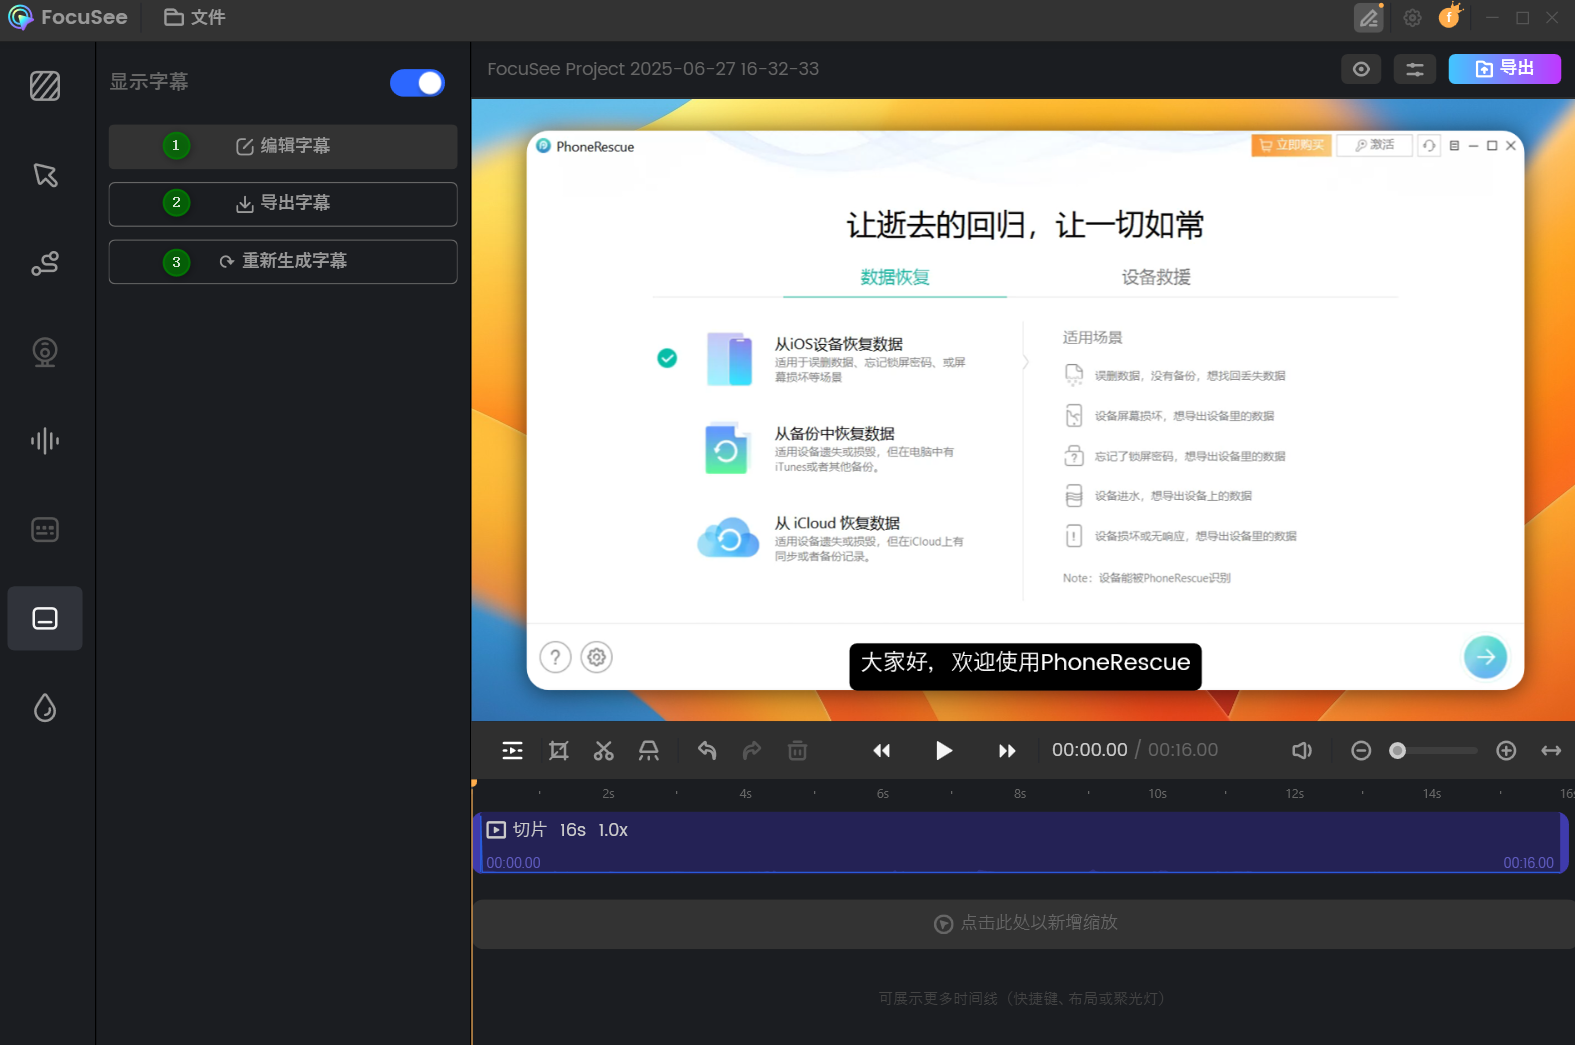Image resolution: width=1575 pixels, height=1045 pixels.
Task: Click the subtitle text in preview
Action: coord(1025,663)
